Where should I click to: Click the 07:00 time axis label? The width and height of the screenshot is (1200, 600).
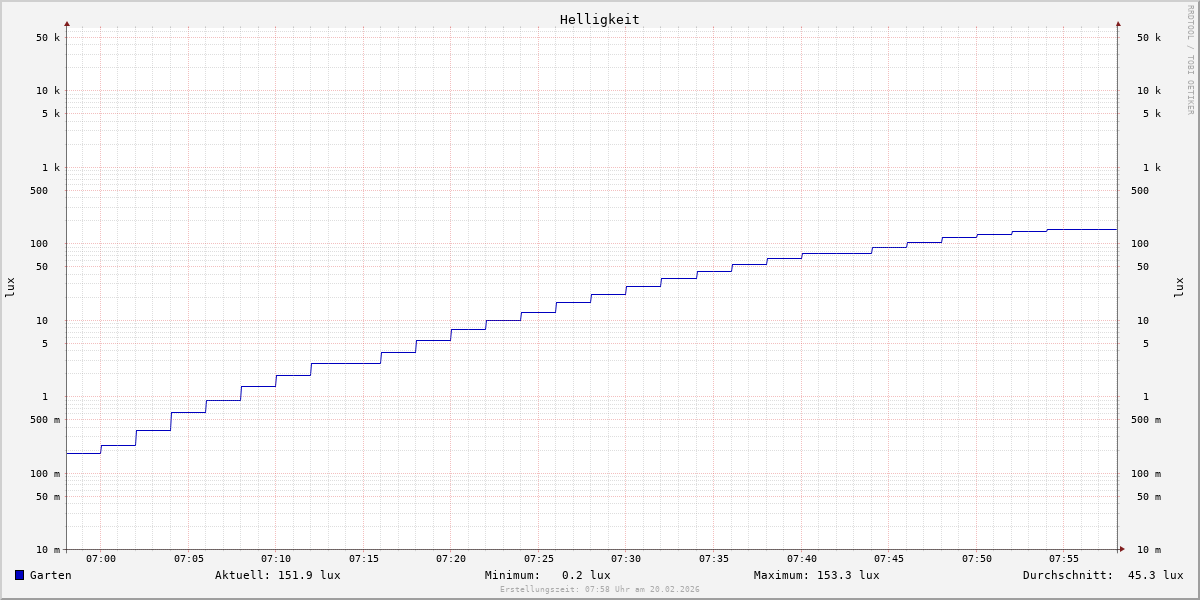coord(101,559)
